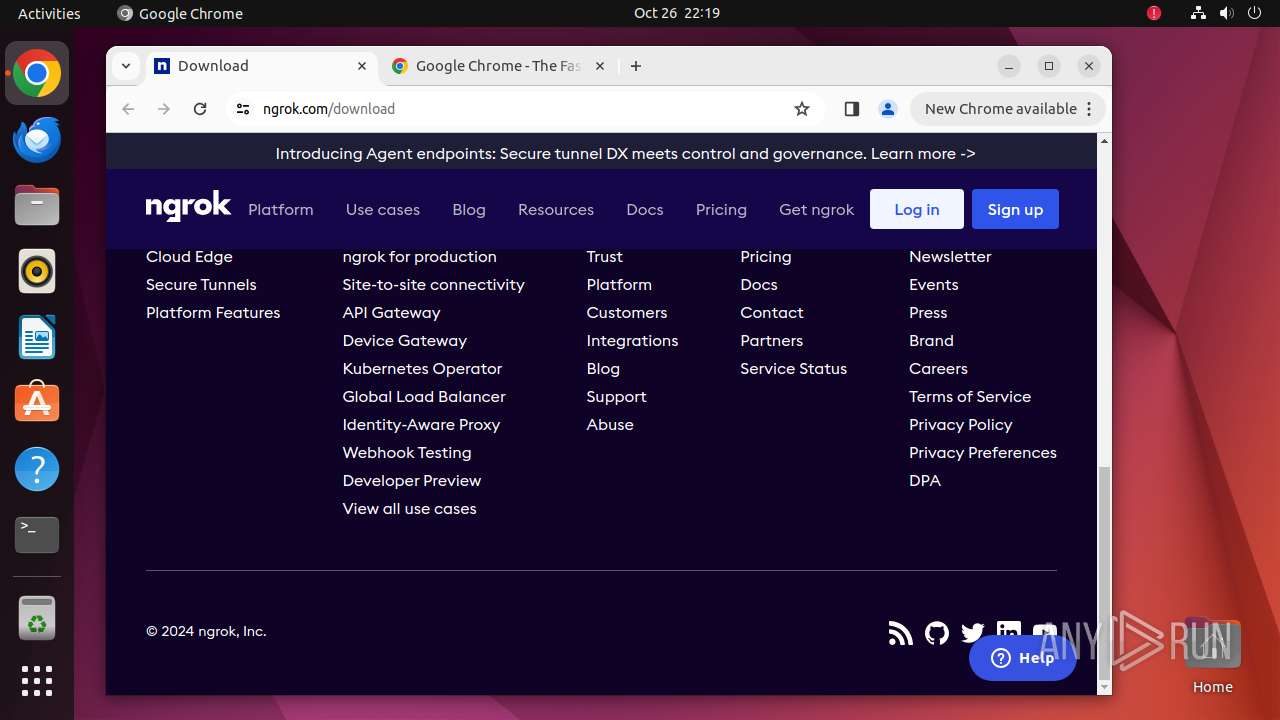
Task: Open LibreOffice Writer from the dock
Action: coord(37,337)
